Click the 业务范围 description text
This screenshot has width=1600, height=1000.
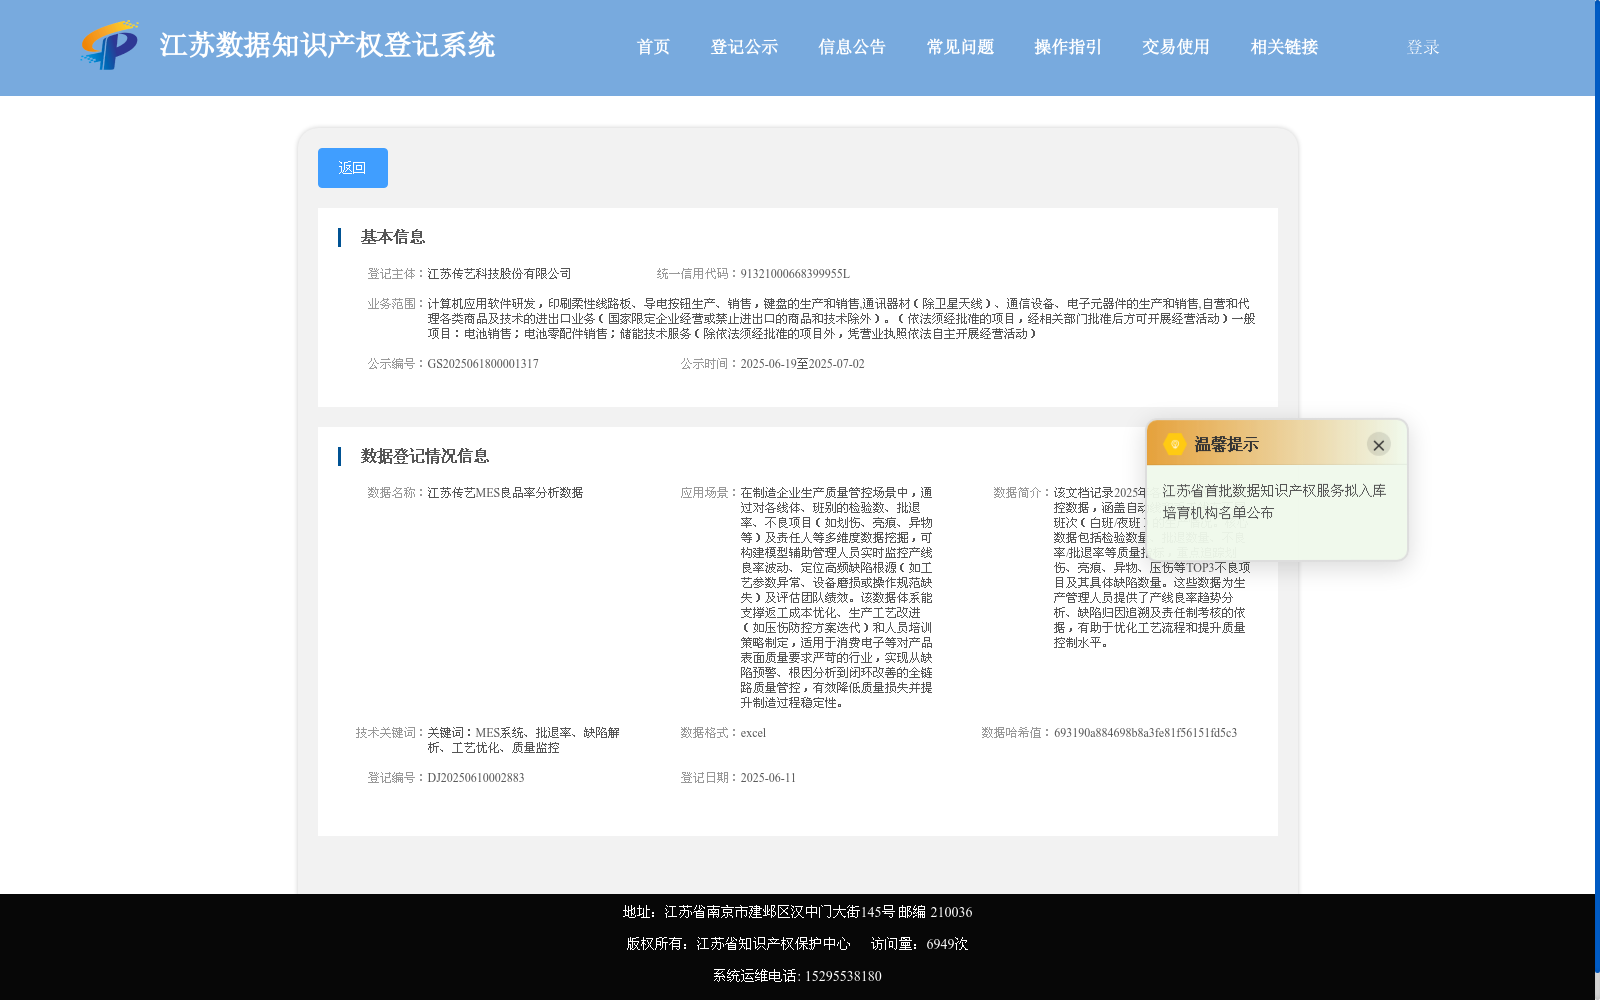[x=841, y=319]
